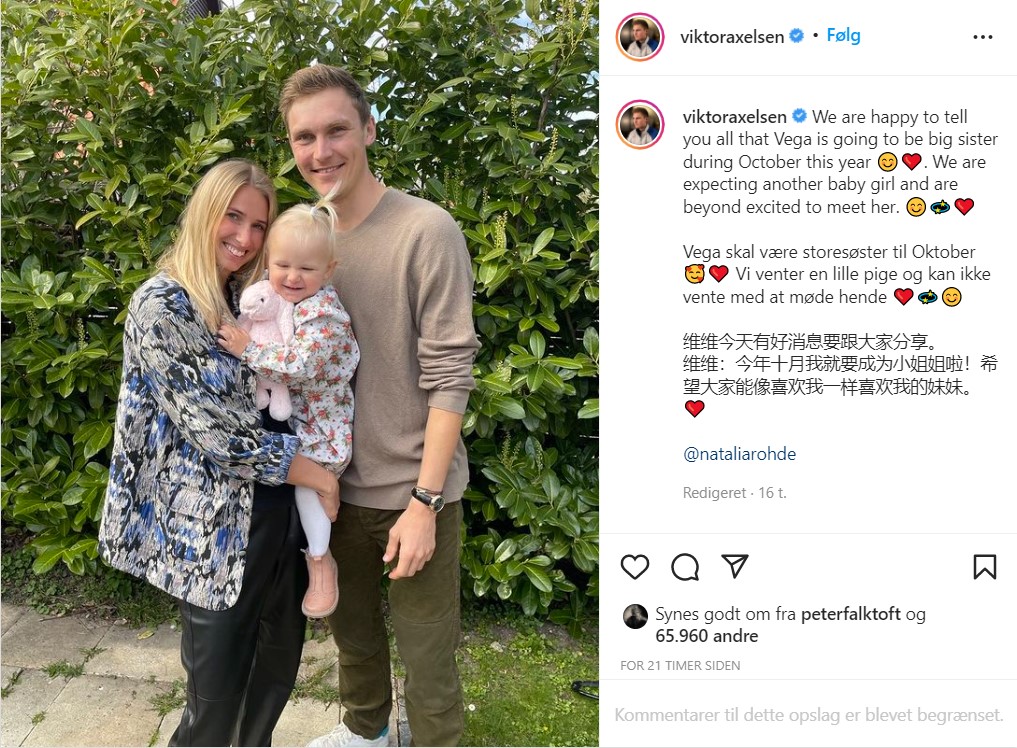Click the viktoraxelsen username in the caption
1017x748 pixels.
[x=734, y=117]
